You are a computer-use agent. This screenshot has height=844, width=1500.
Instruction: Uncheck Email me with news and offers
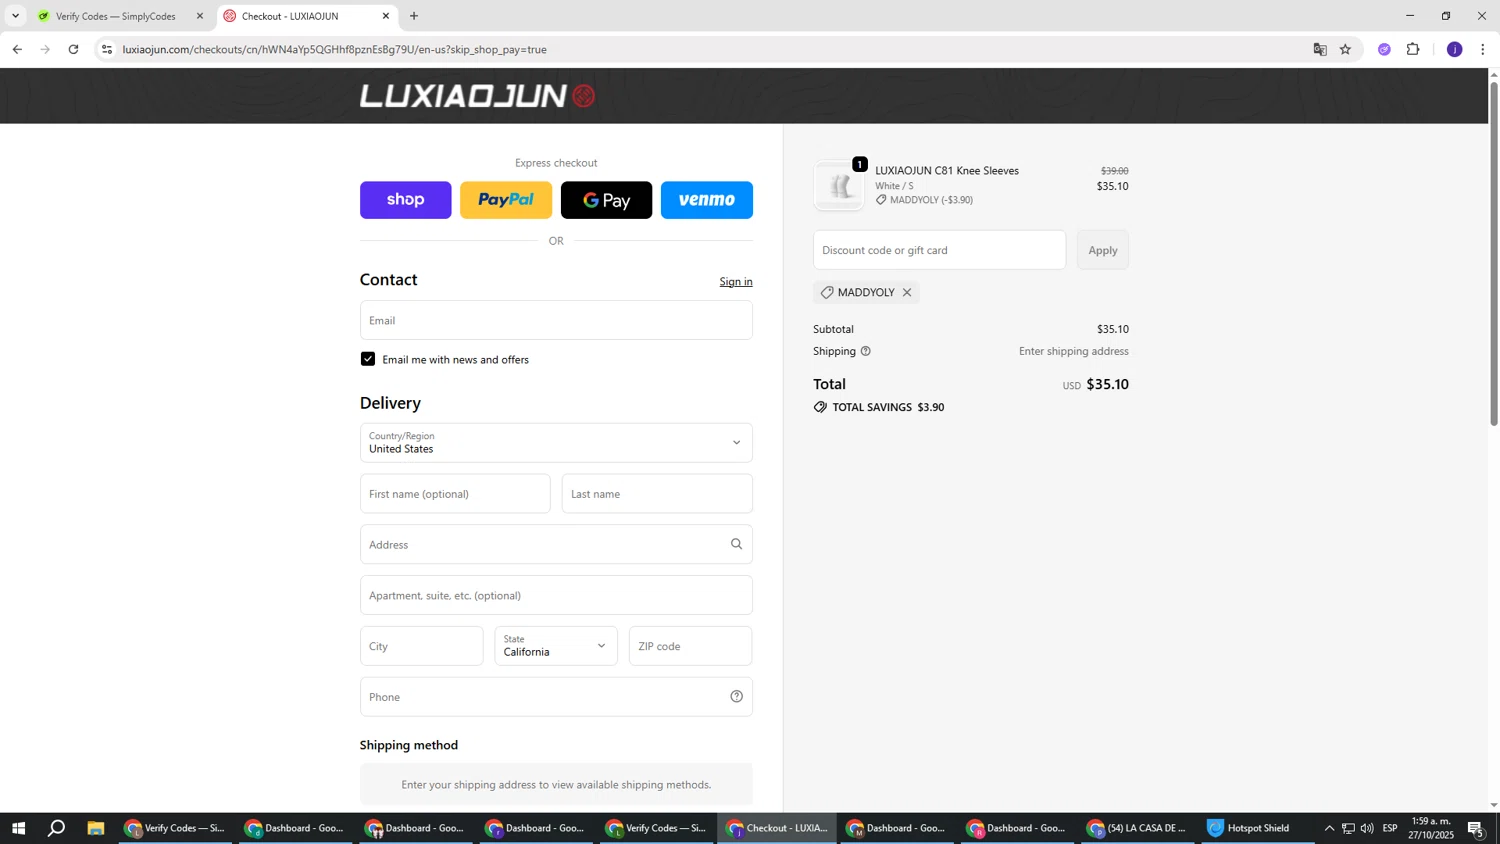pyautogui.click(x=368, y=359)
